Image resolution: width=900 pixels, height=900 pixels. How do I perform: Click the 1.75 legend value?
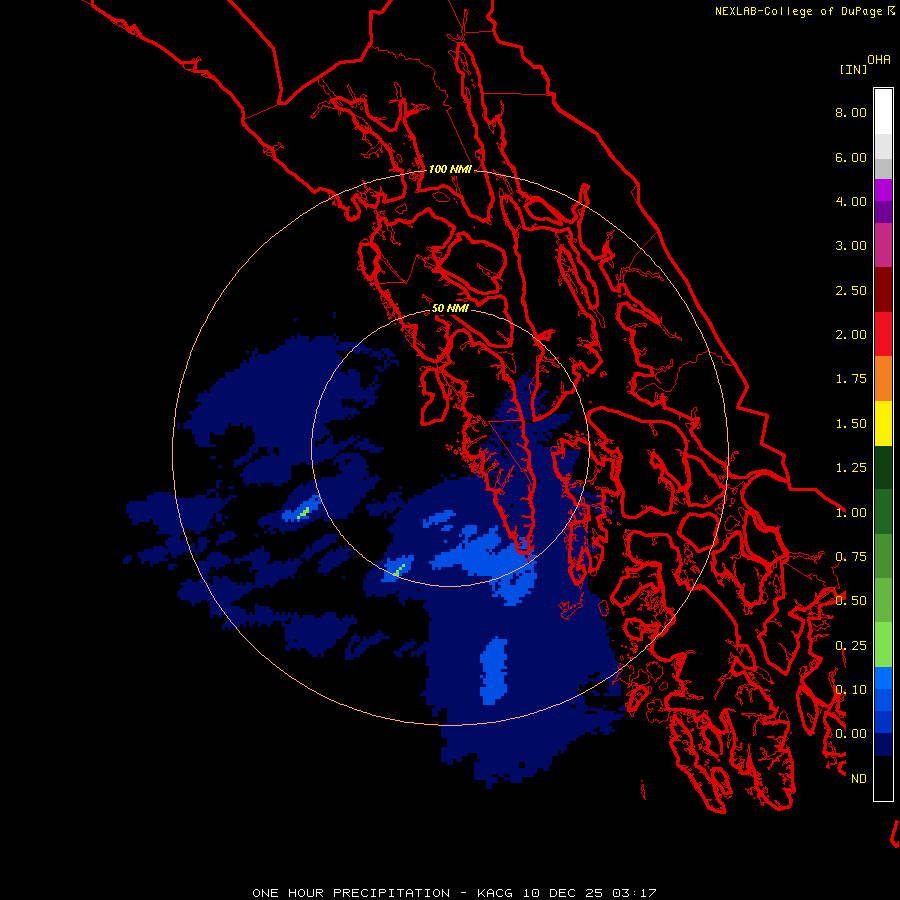pos(851,379)
